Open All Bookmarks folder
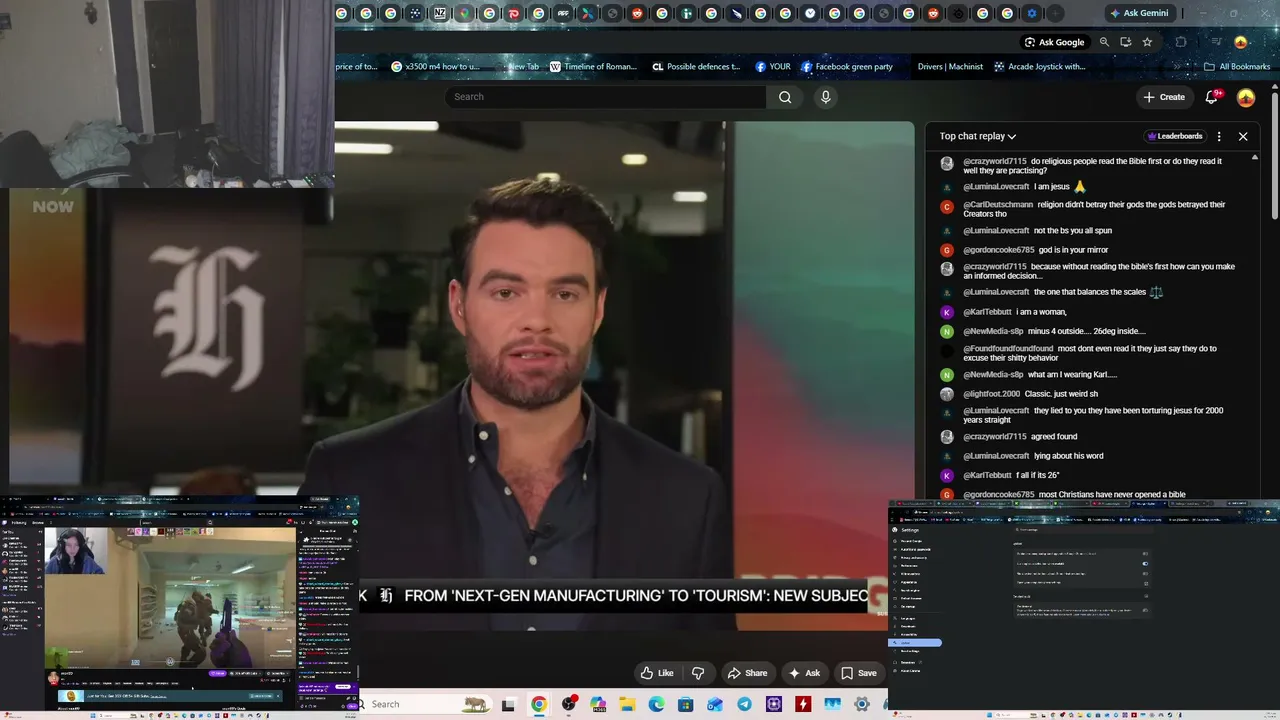 tap(1237, 67)
